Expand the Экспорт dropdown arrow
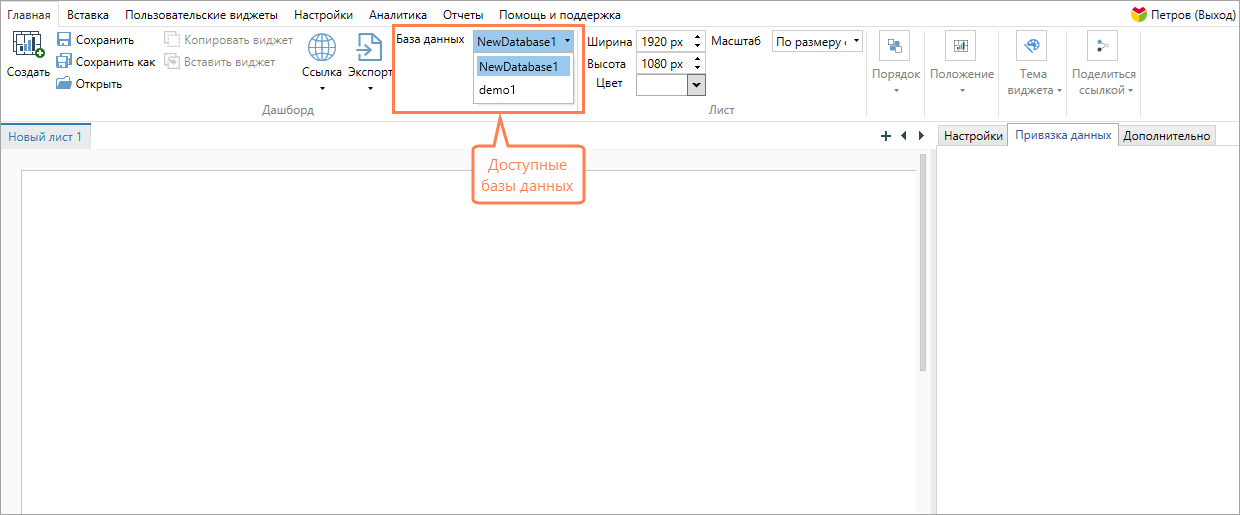 370,88
